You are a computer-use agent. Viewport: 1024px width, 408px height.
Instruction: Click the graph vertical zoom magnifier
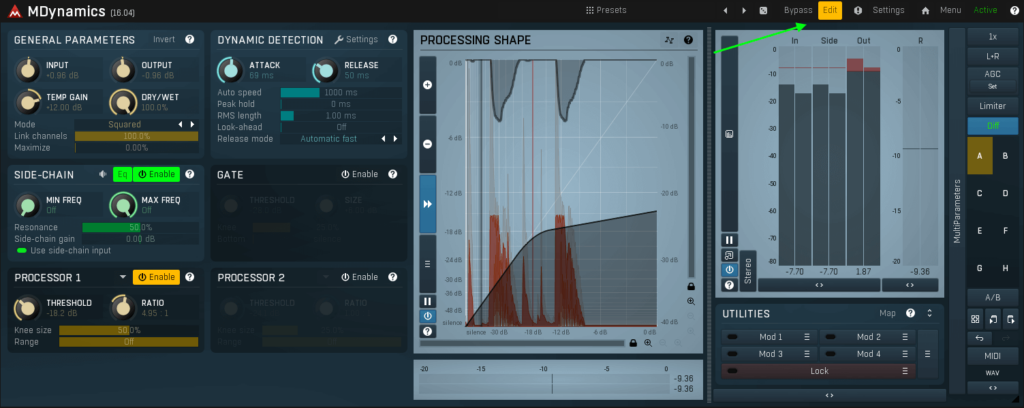[691, 301]
